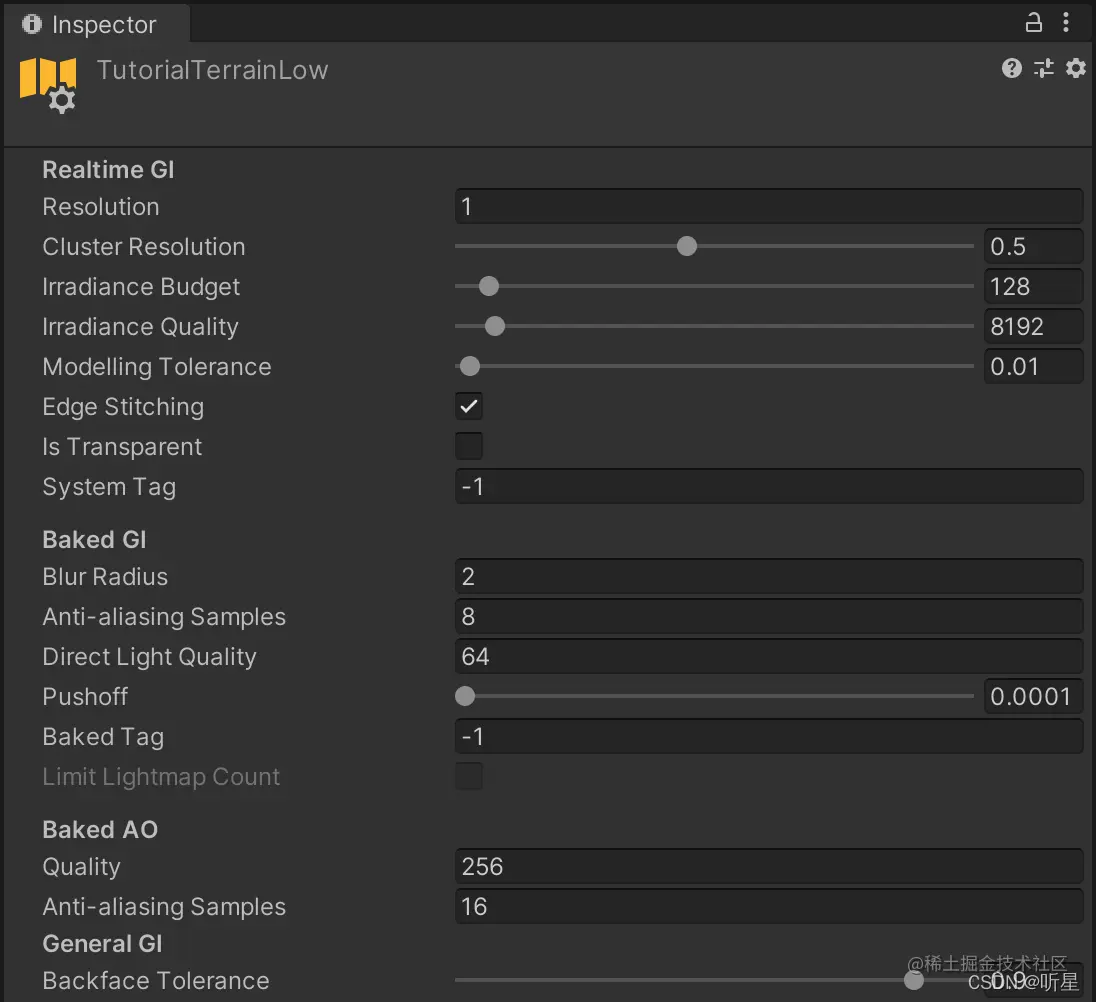This screenshot has height=1002, width=1096.
Task: Click the System Tag label
Action: [x=109, y=487]
